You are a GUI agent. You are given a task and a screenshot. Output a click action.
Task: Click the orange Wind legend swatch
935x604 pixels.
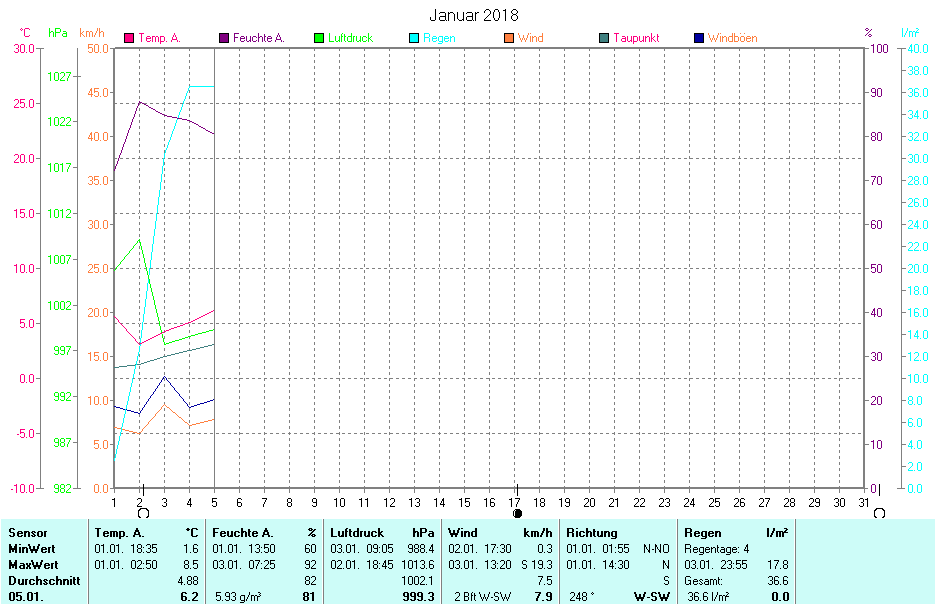[509, 38]
